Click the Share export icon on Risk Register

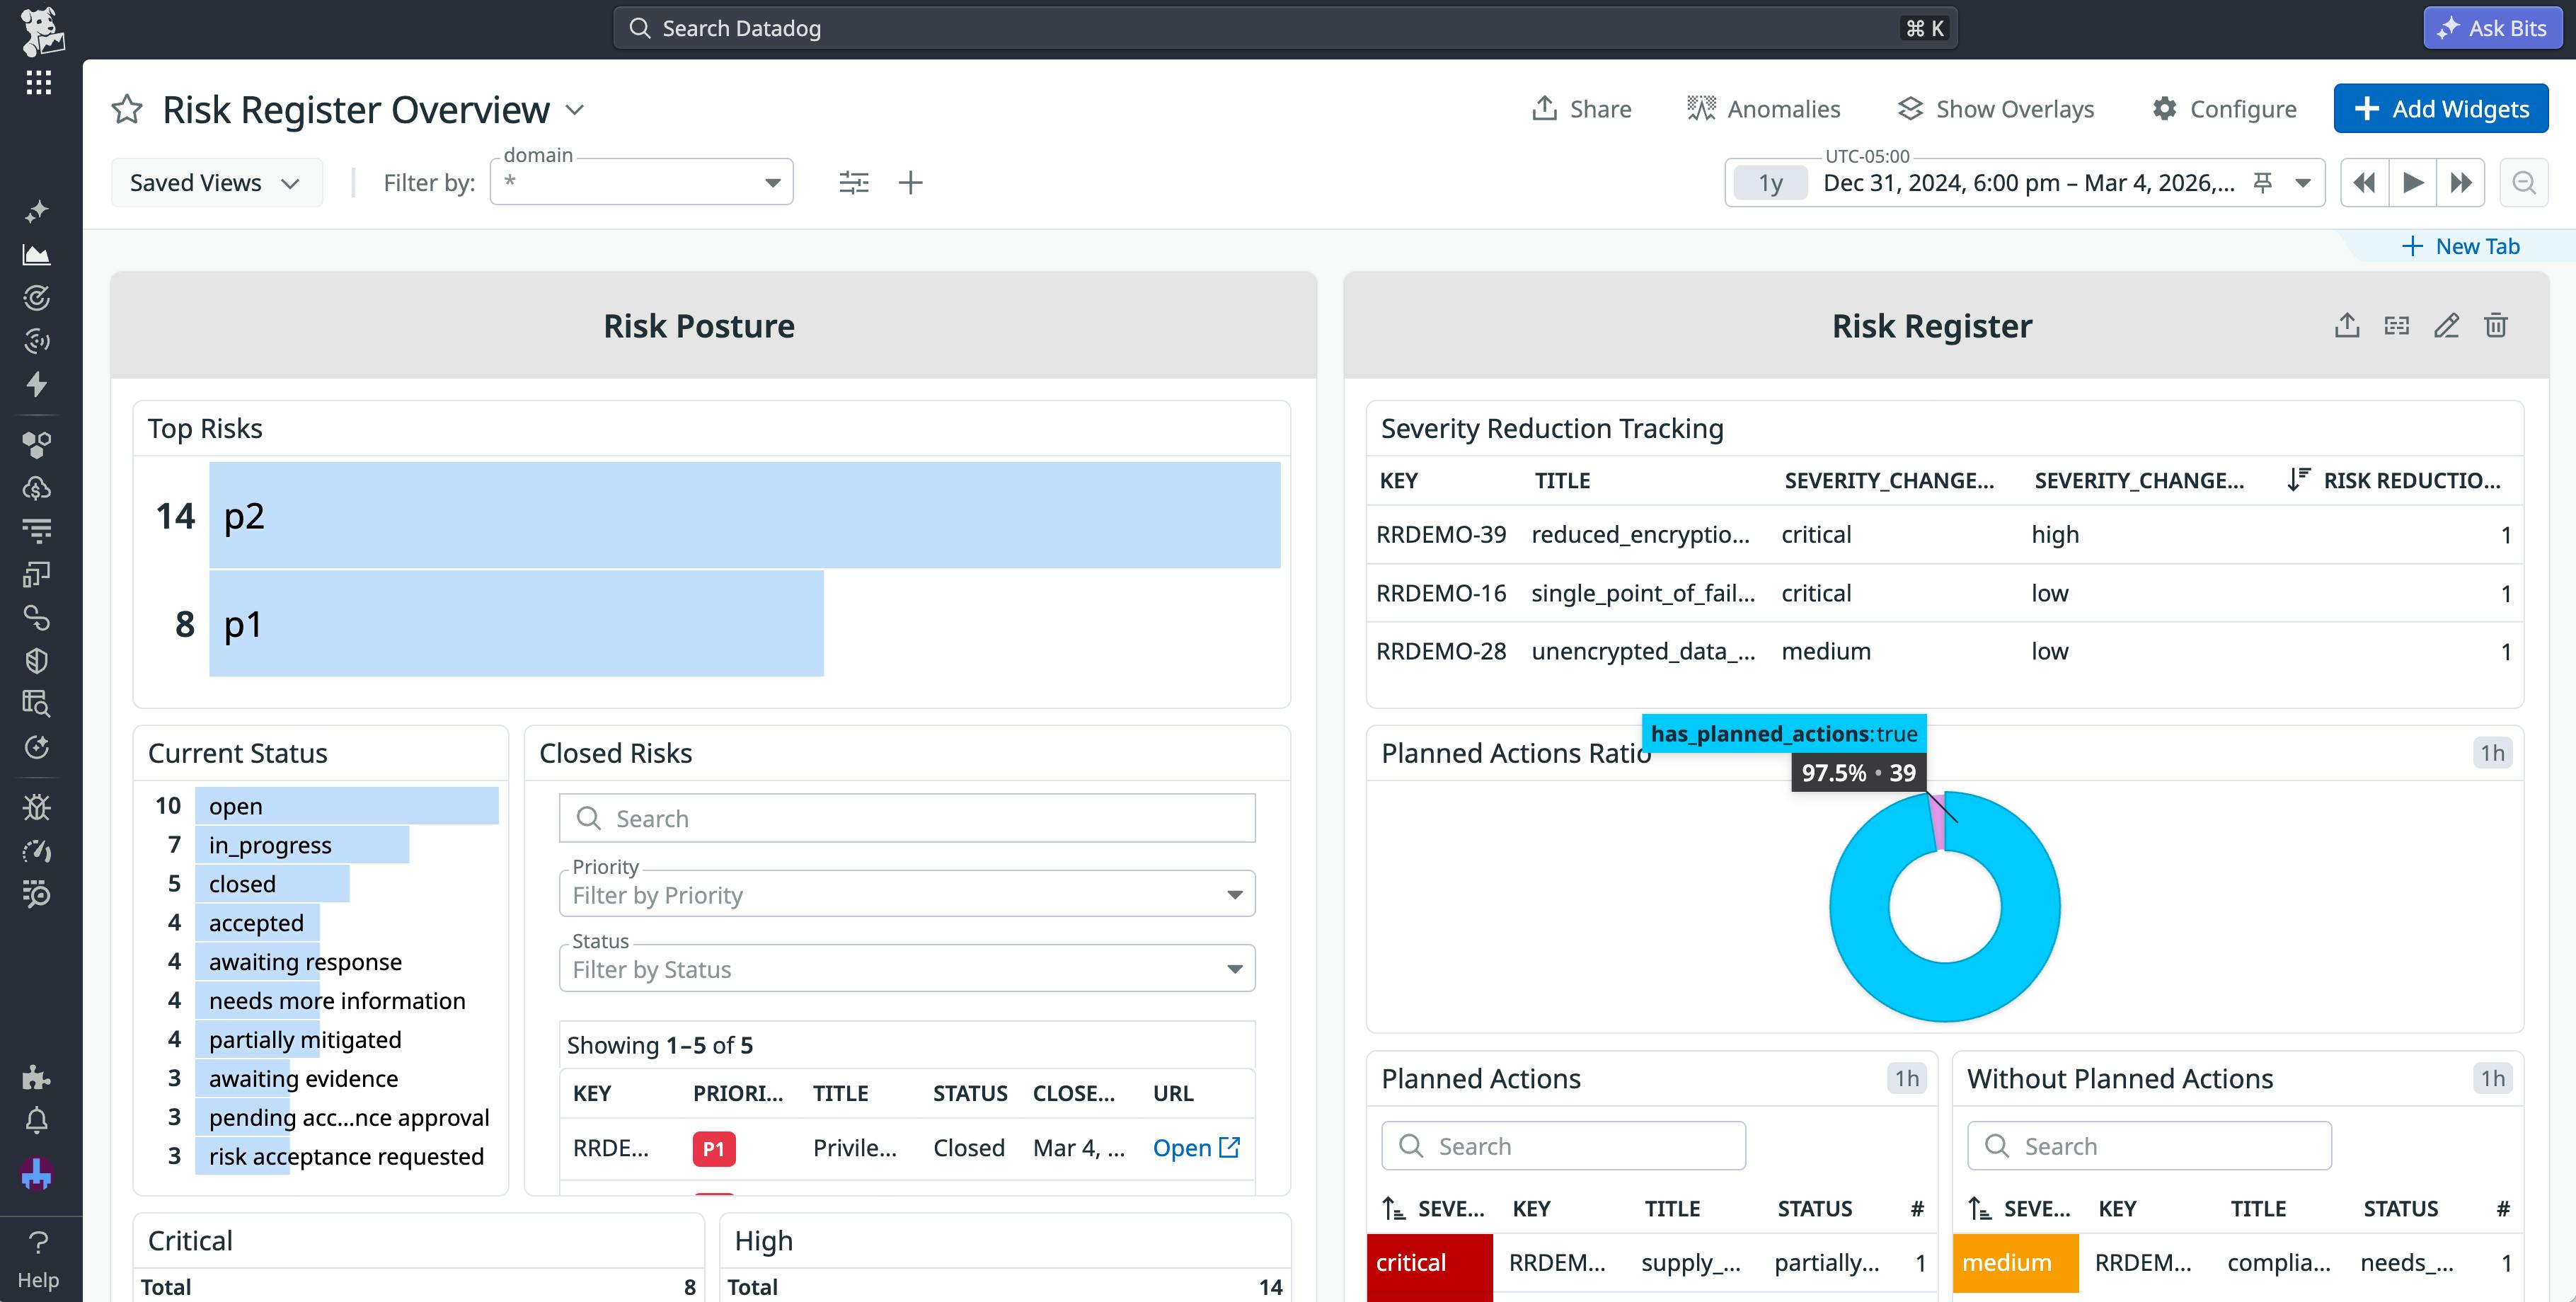2347,325
